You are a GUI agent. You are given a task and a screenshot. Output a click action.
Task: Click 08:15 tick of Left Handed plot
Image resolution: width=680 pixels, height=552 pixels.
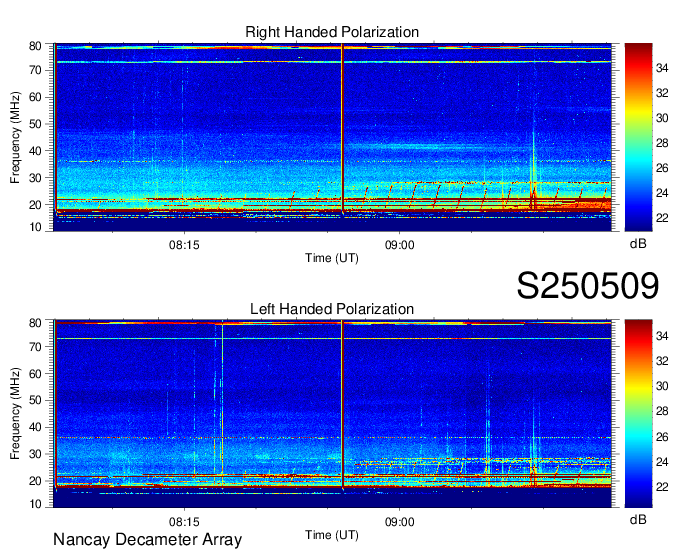tap(184, 522)
